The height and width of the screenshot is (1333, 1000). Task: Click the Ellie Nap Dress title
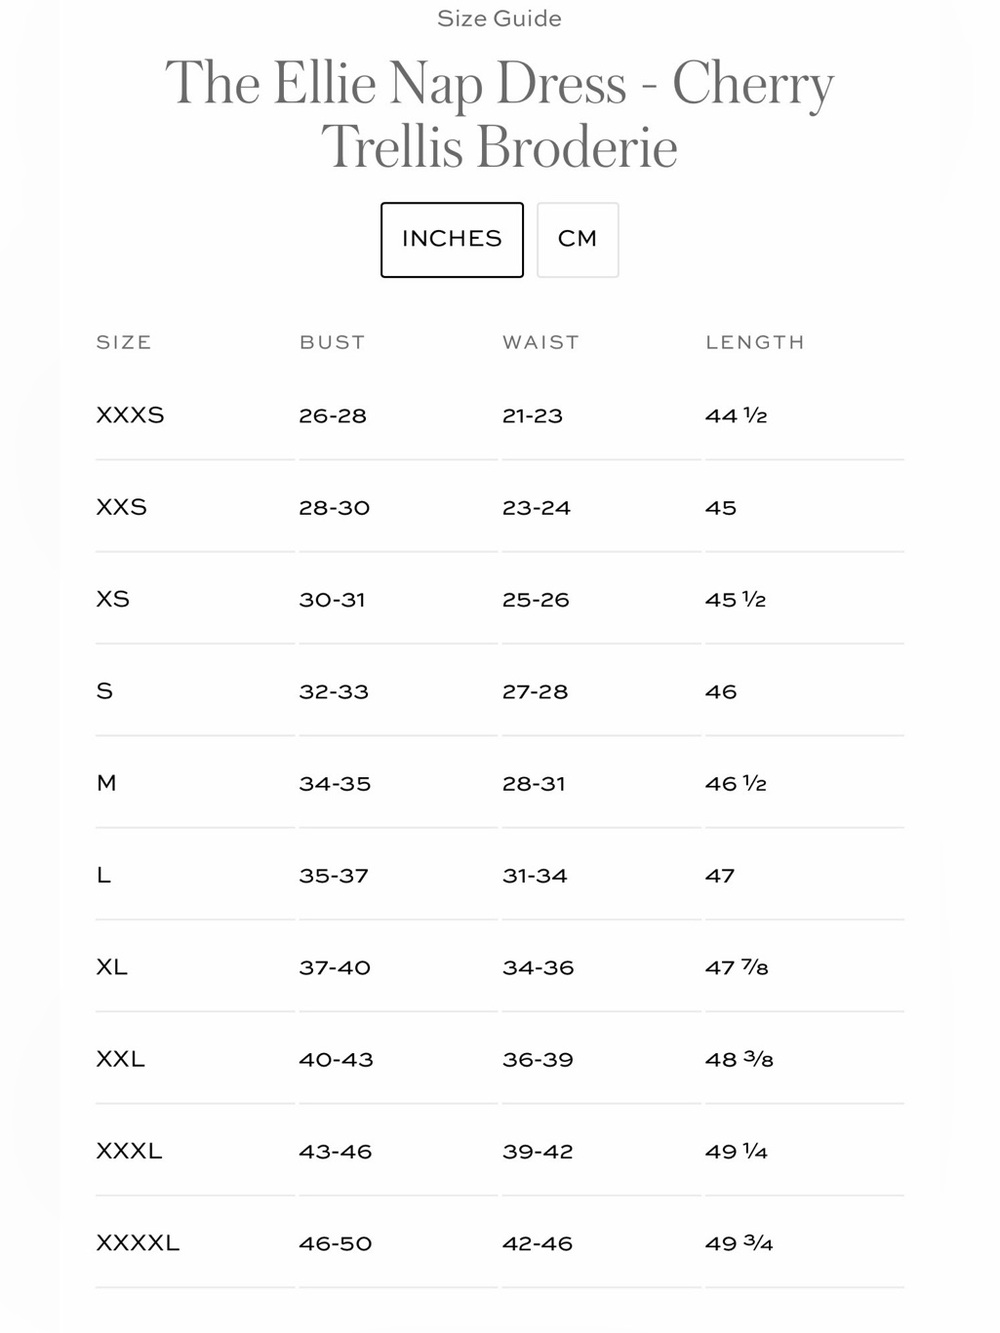499,114
